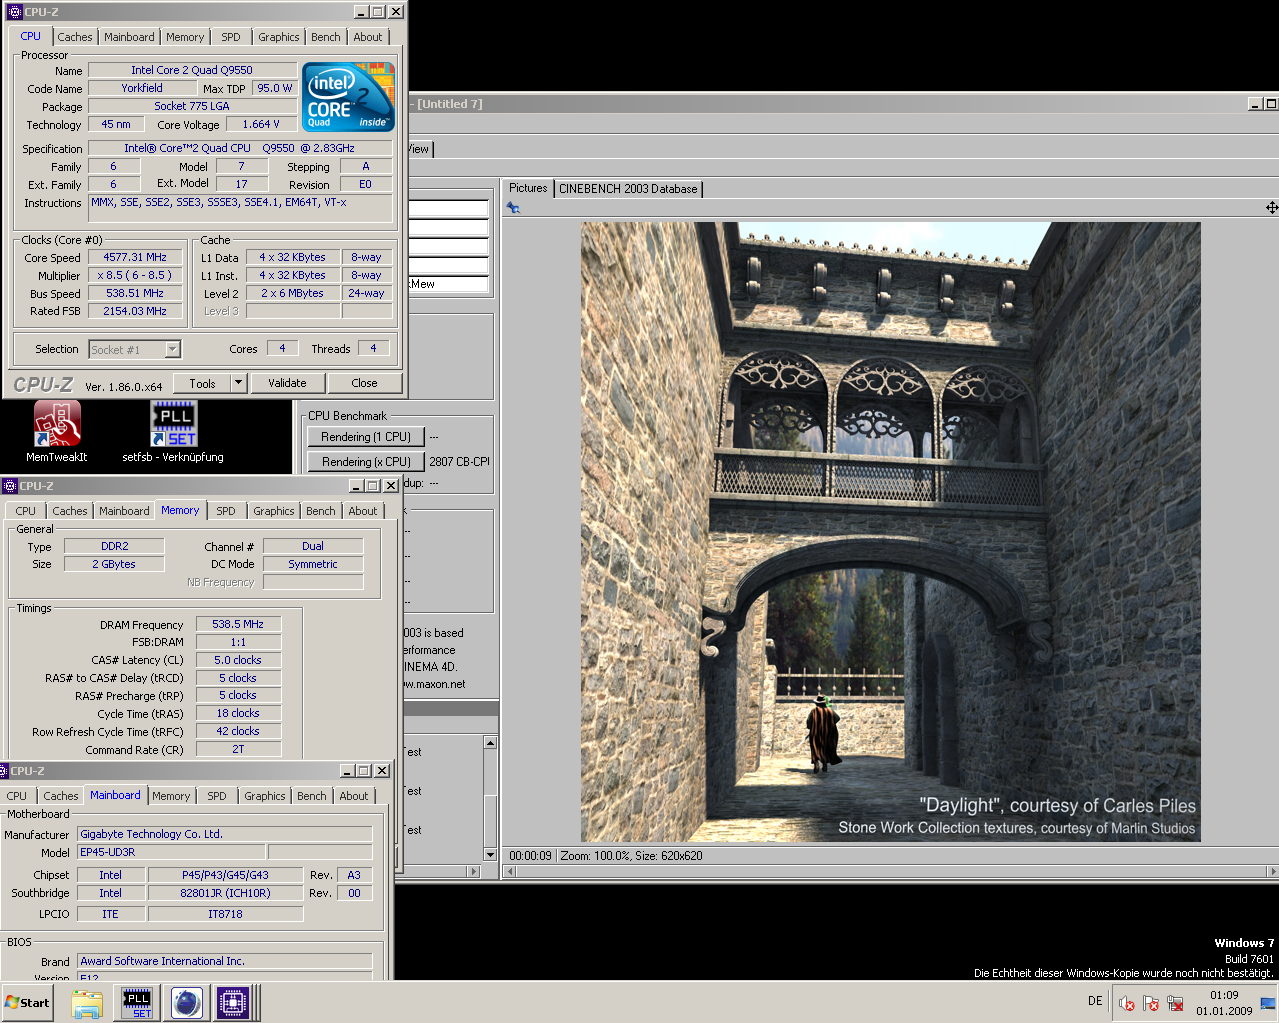Click the 82801JR (ICH10R) southbridge field
This screenshot has height=1023, width=1279.
pos(225,893)
